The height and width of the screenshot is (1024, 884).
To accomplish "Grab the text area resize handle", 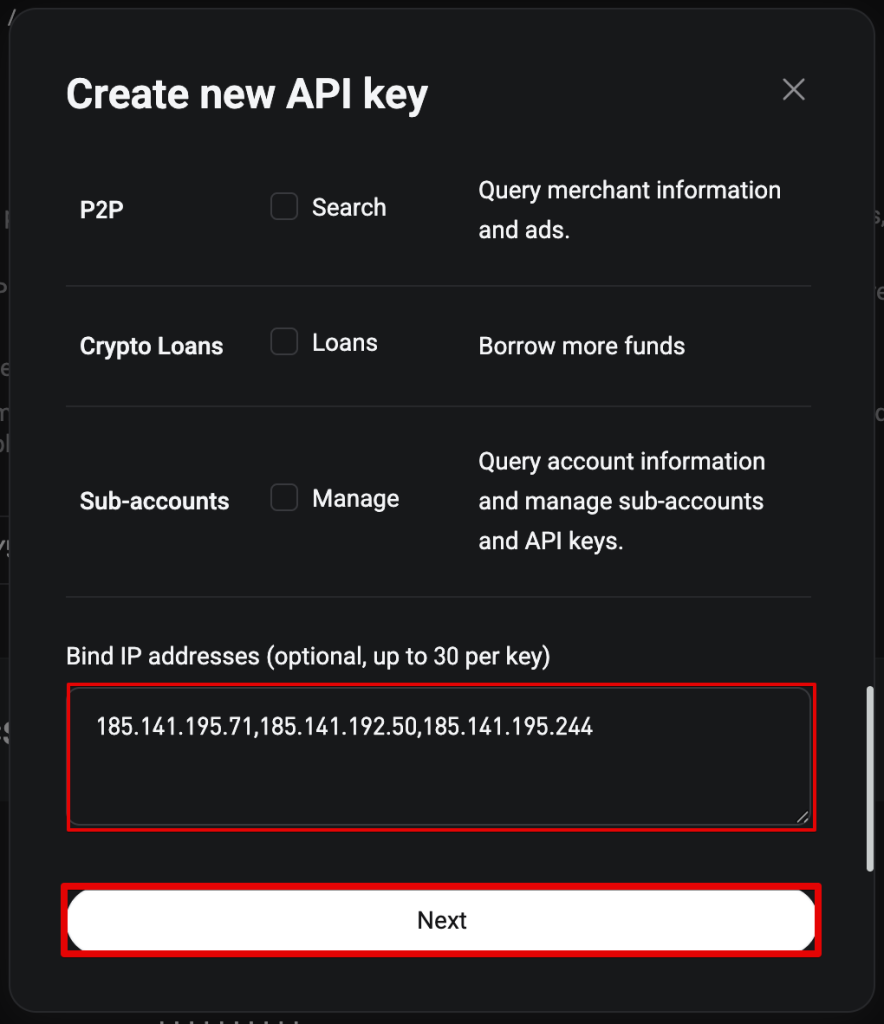I will [803, 818].
